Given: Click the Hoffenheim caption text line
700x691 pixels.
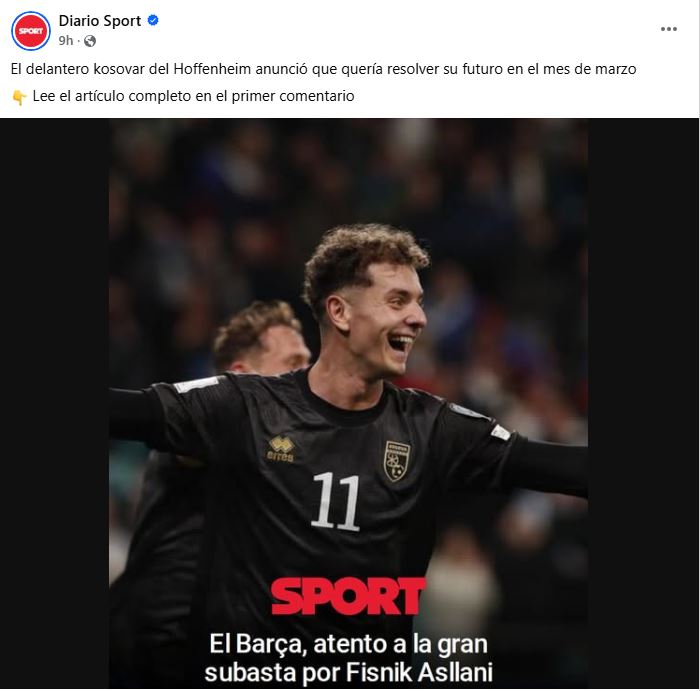Looking at the screenshot, I should pyautogui.click(x=323, y=69).
